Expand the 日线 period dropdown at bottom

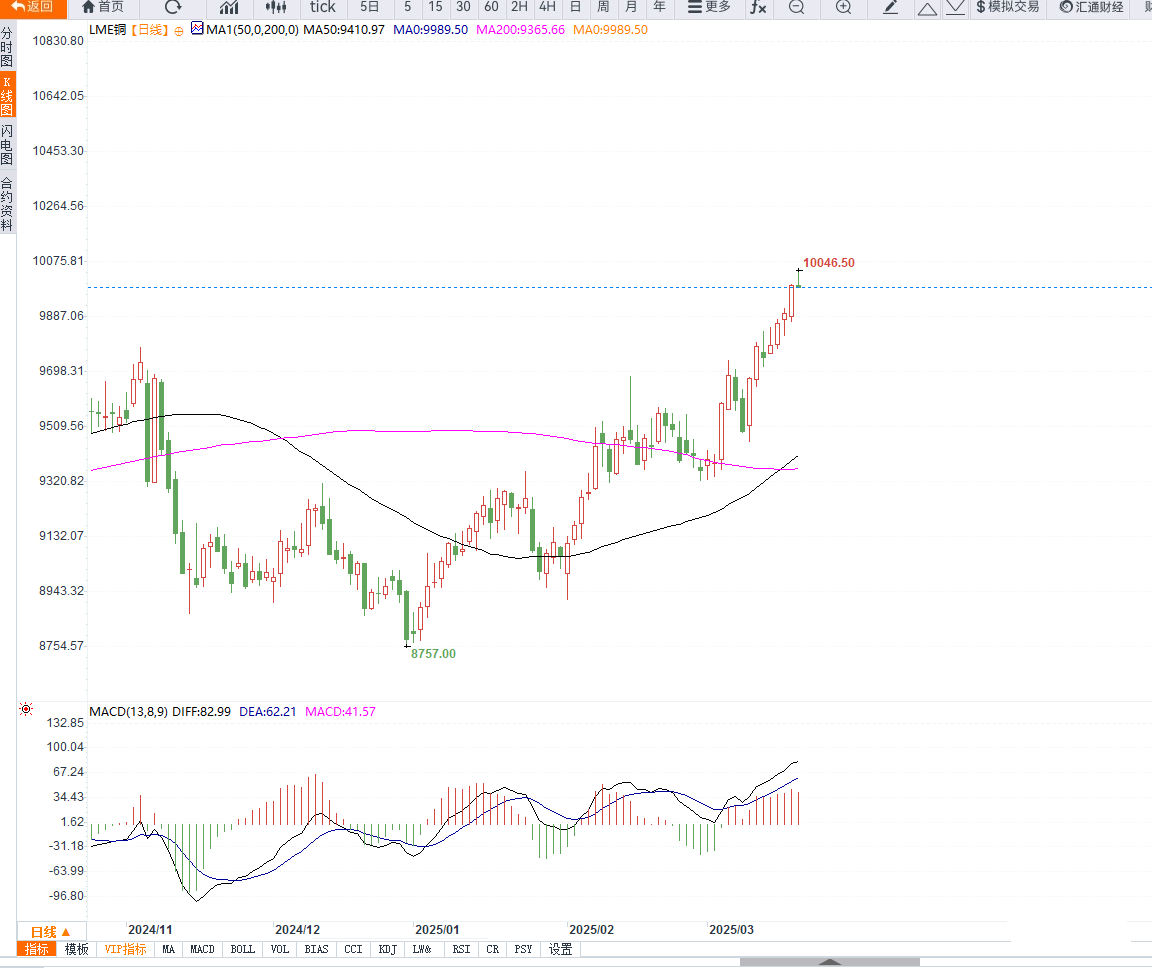[x=51, y=931]
